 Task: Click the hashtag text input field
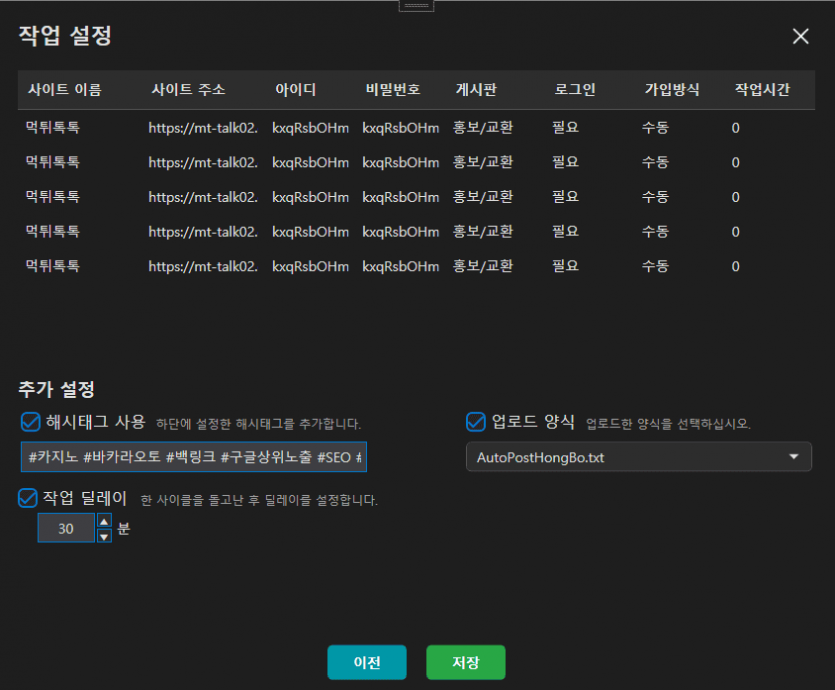[193, 457]
